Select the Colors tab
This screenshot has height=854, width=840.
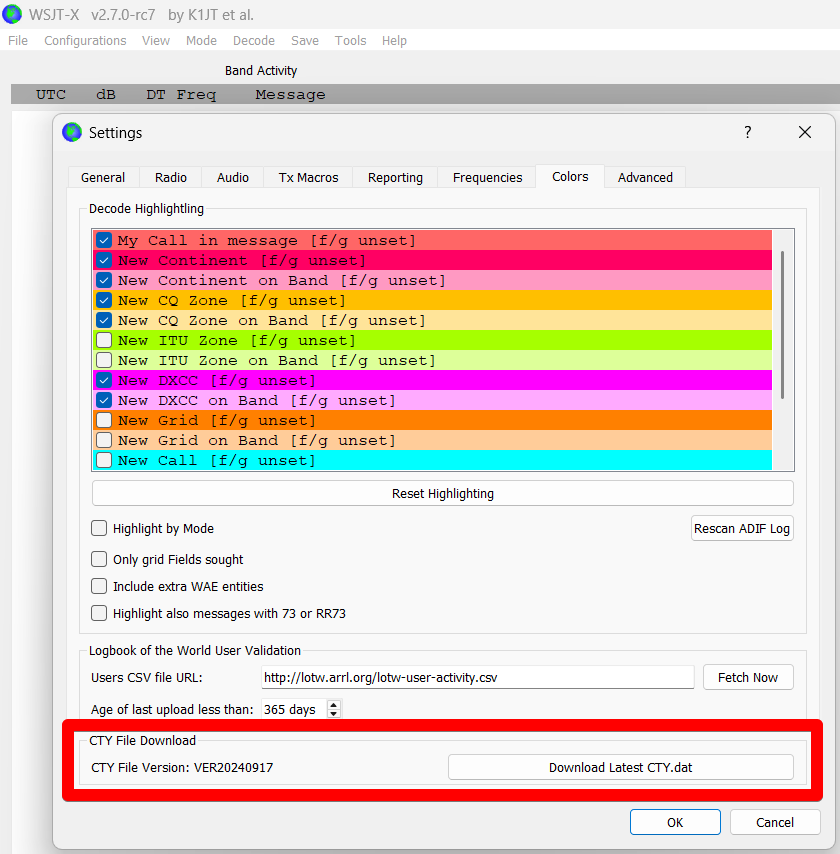coord(570,176)
